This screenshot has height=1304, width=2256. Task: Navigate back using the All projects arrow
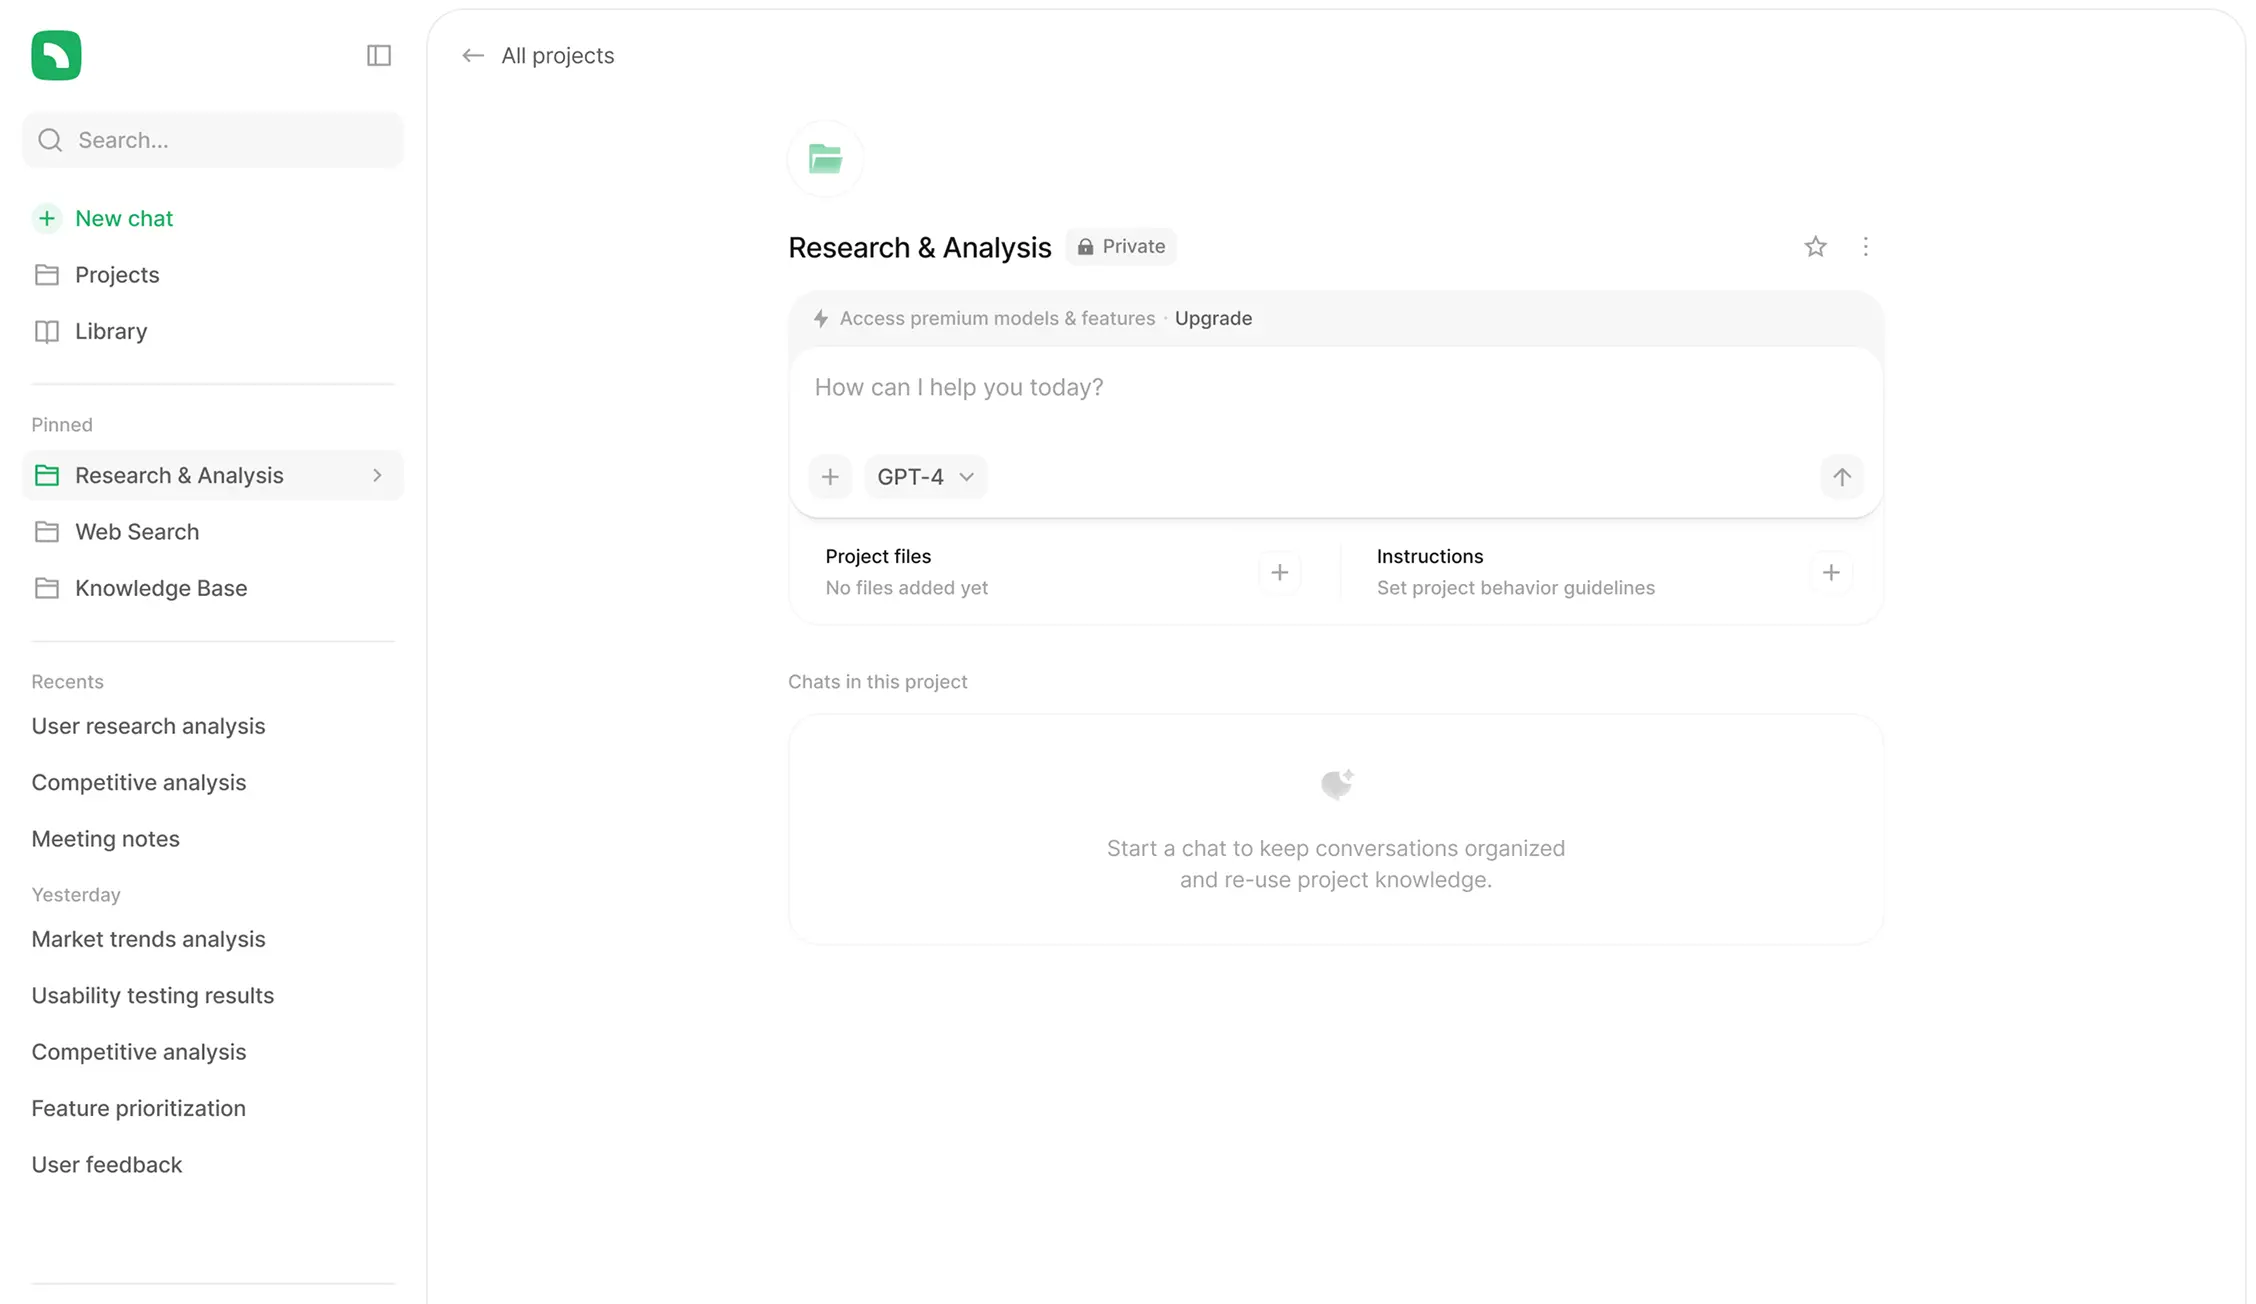(x=472, y=55)
